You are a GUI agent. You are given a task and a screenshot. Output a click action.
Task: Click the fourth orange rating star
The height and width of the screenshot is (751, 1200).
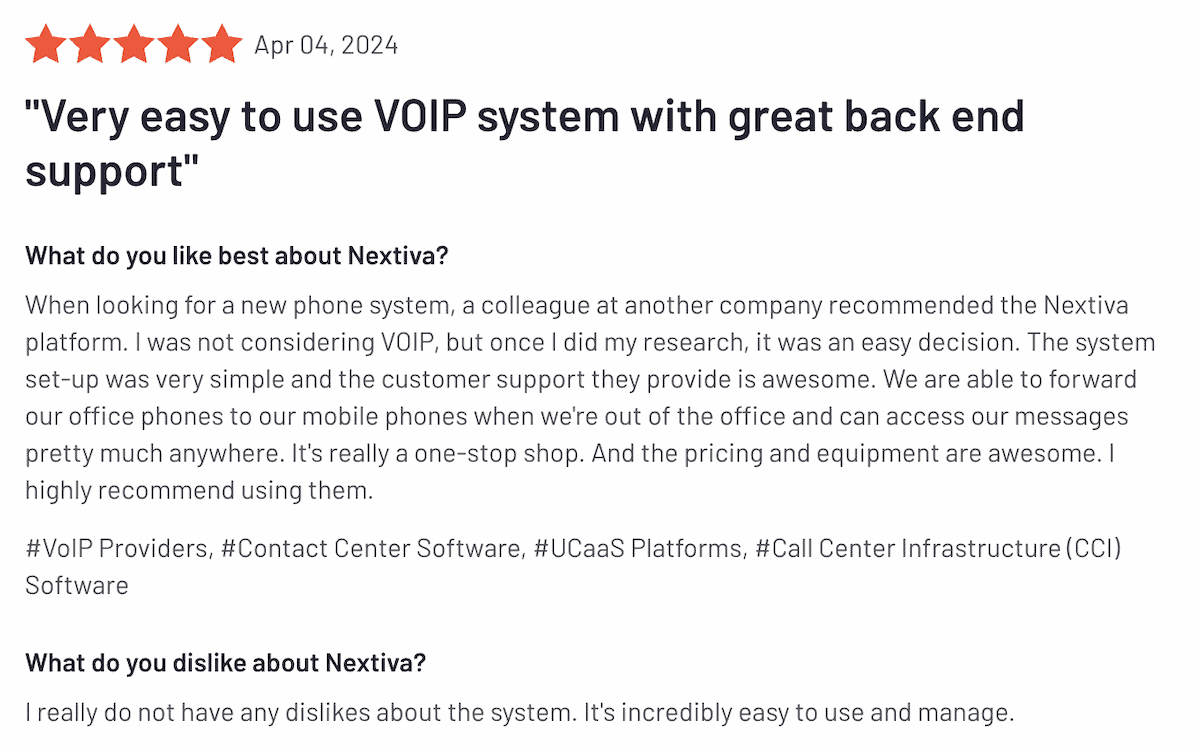pos(177,45)
